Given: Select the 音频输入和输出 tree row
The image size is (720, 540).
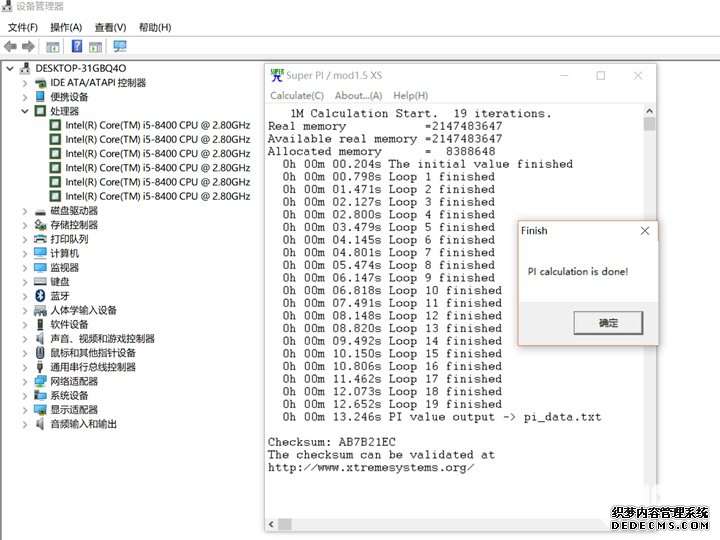Looking at the screenshot, I should coord(76,424).
